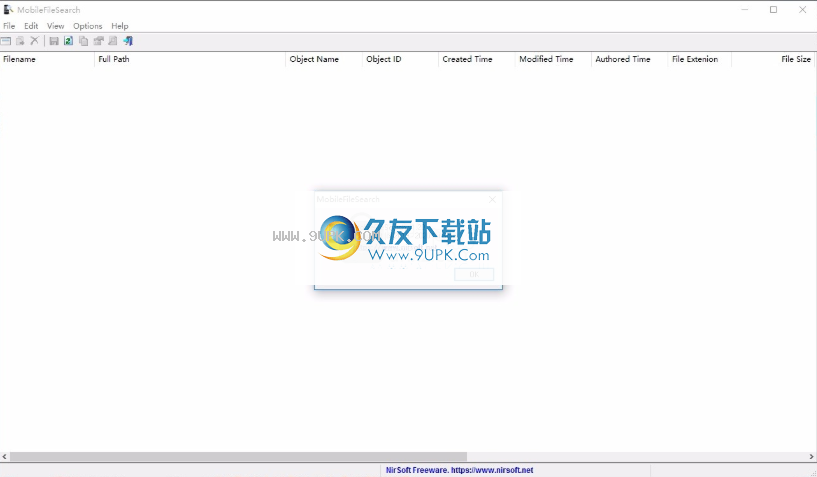Maximize the MobileFileSearch main window
Image resolution: width=817 pixels, height=477 pixels.
pyautogui.click(x=773, y=9)
